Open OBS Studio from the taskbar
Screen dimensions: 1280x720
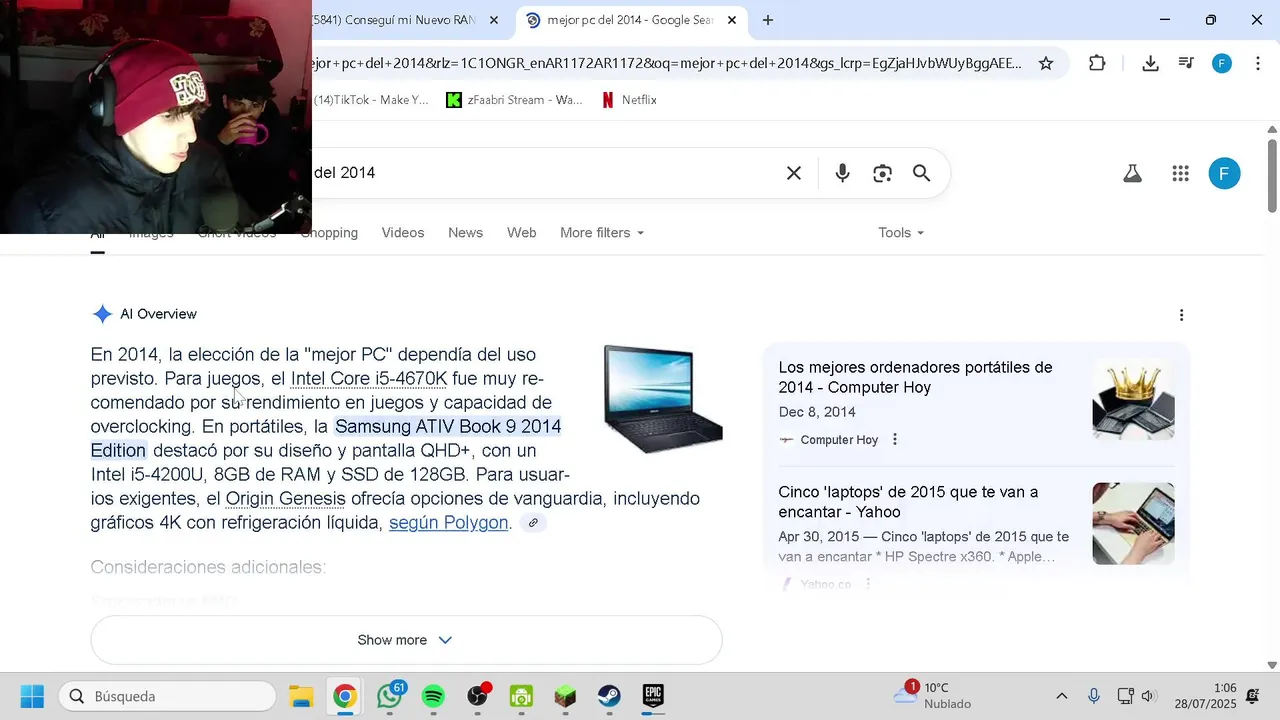click(477, 696)
